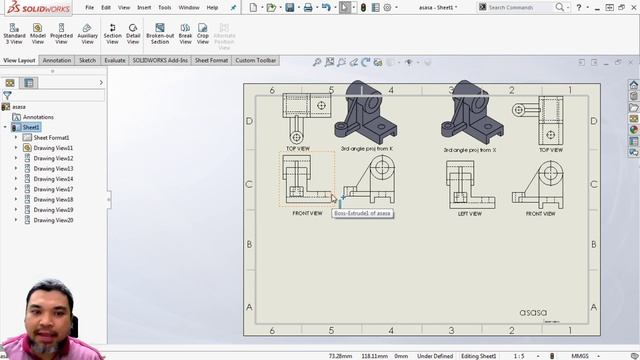Switch to the Sheet Format tab
The width and height of the screenshot is (640, 360).
pyautogui.click(x=211, y=60)
